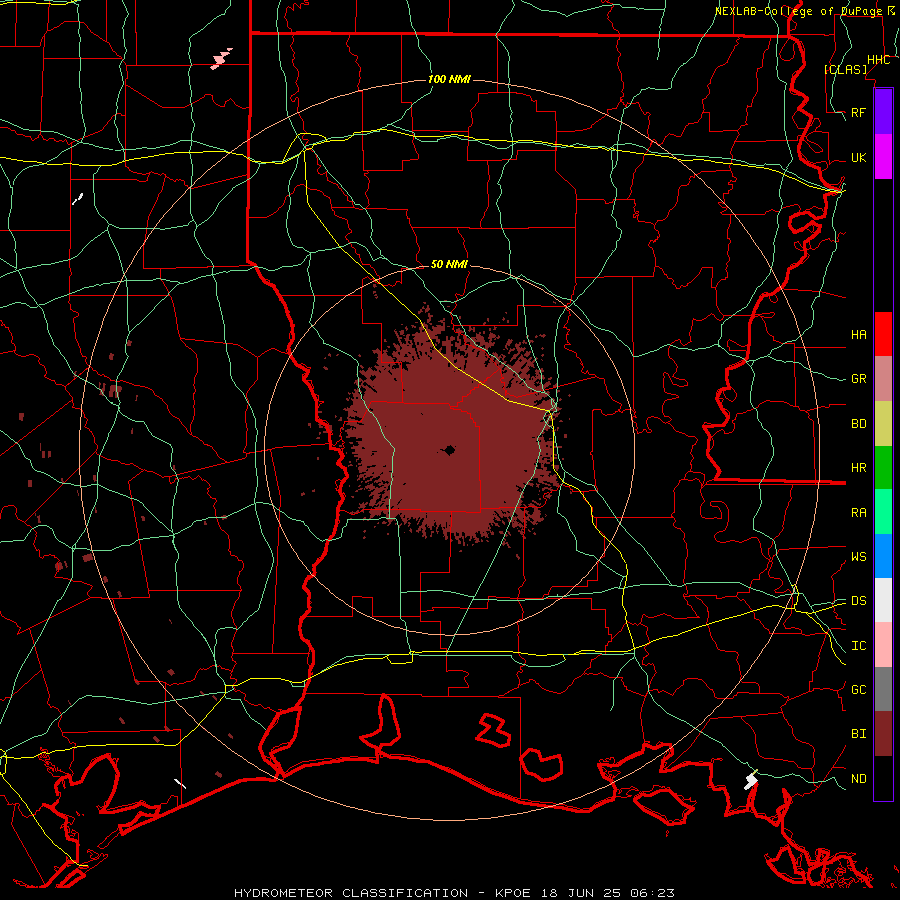The height and width of the screenshot is (900, 900).
Task: Click the ND black legend swatch
Action: point(883,778)
